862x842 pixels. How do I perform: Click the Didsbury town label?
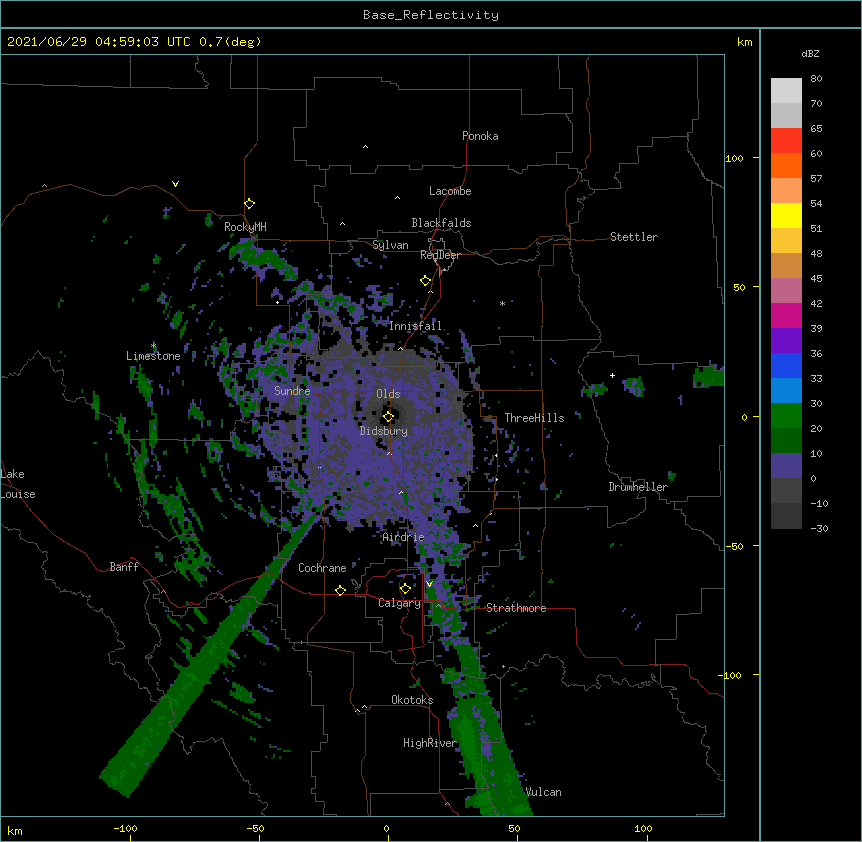(x=384, y=431)
